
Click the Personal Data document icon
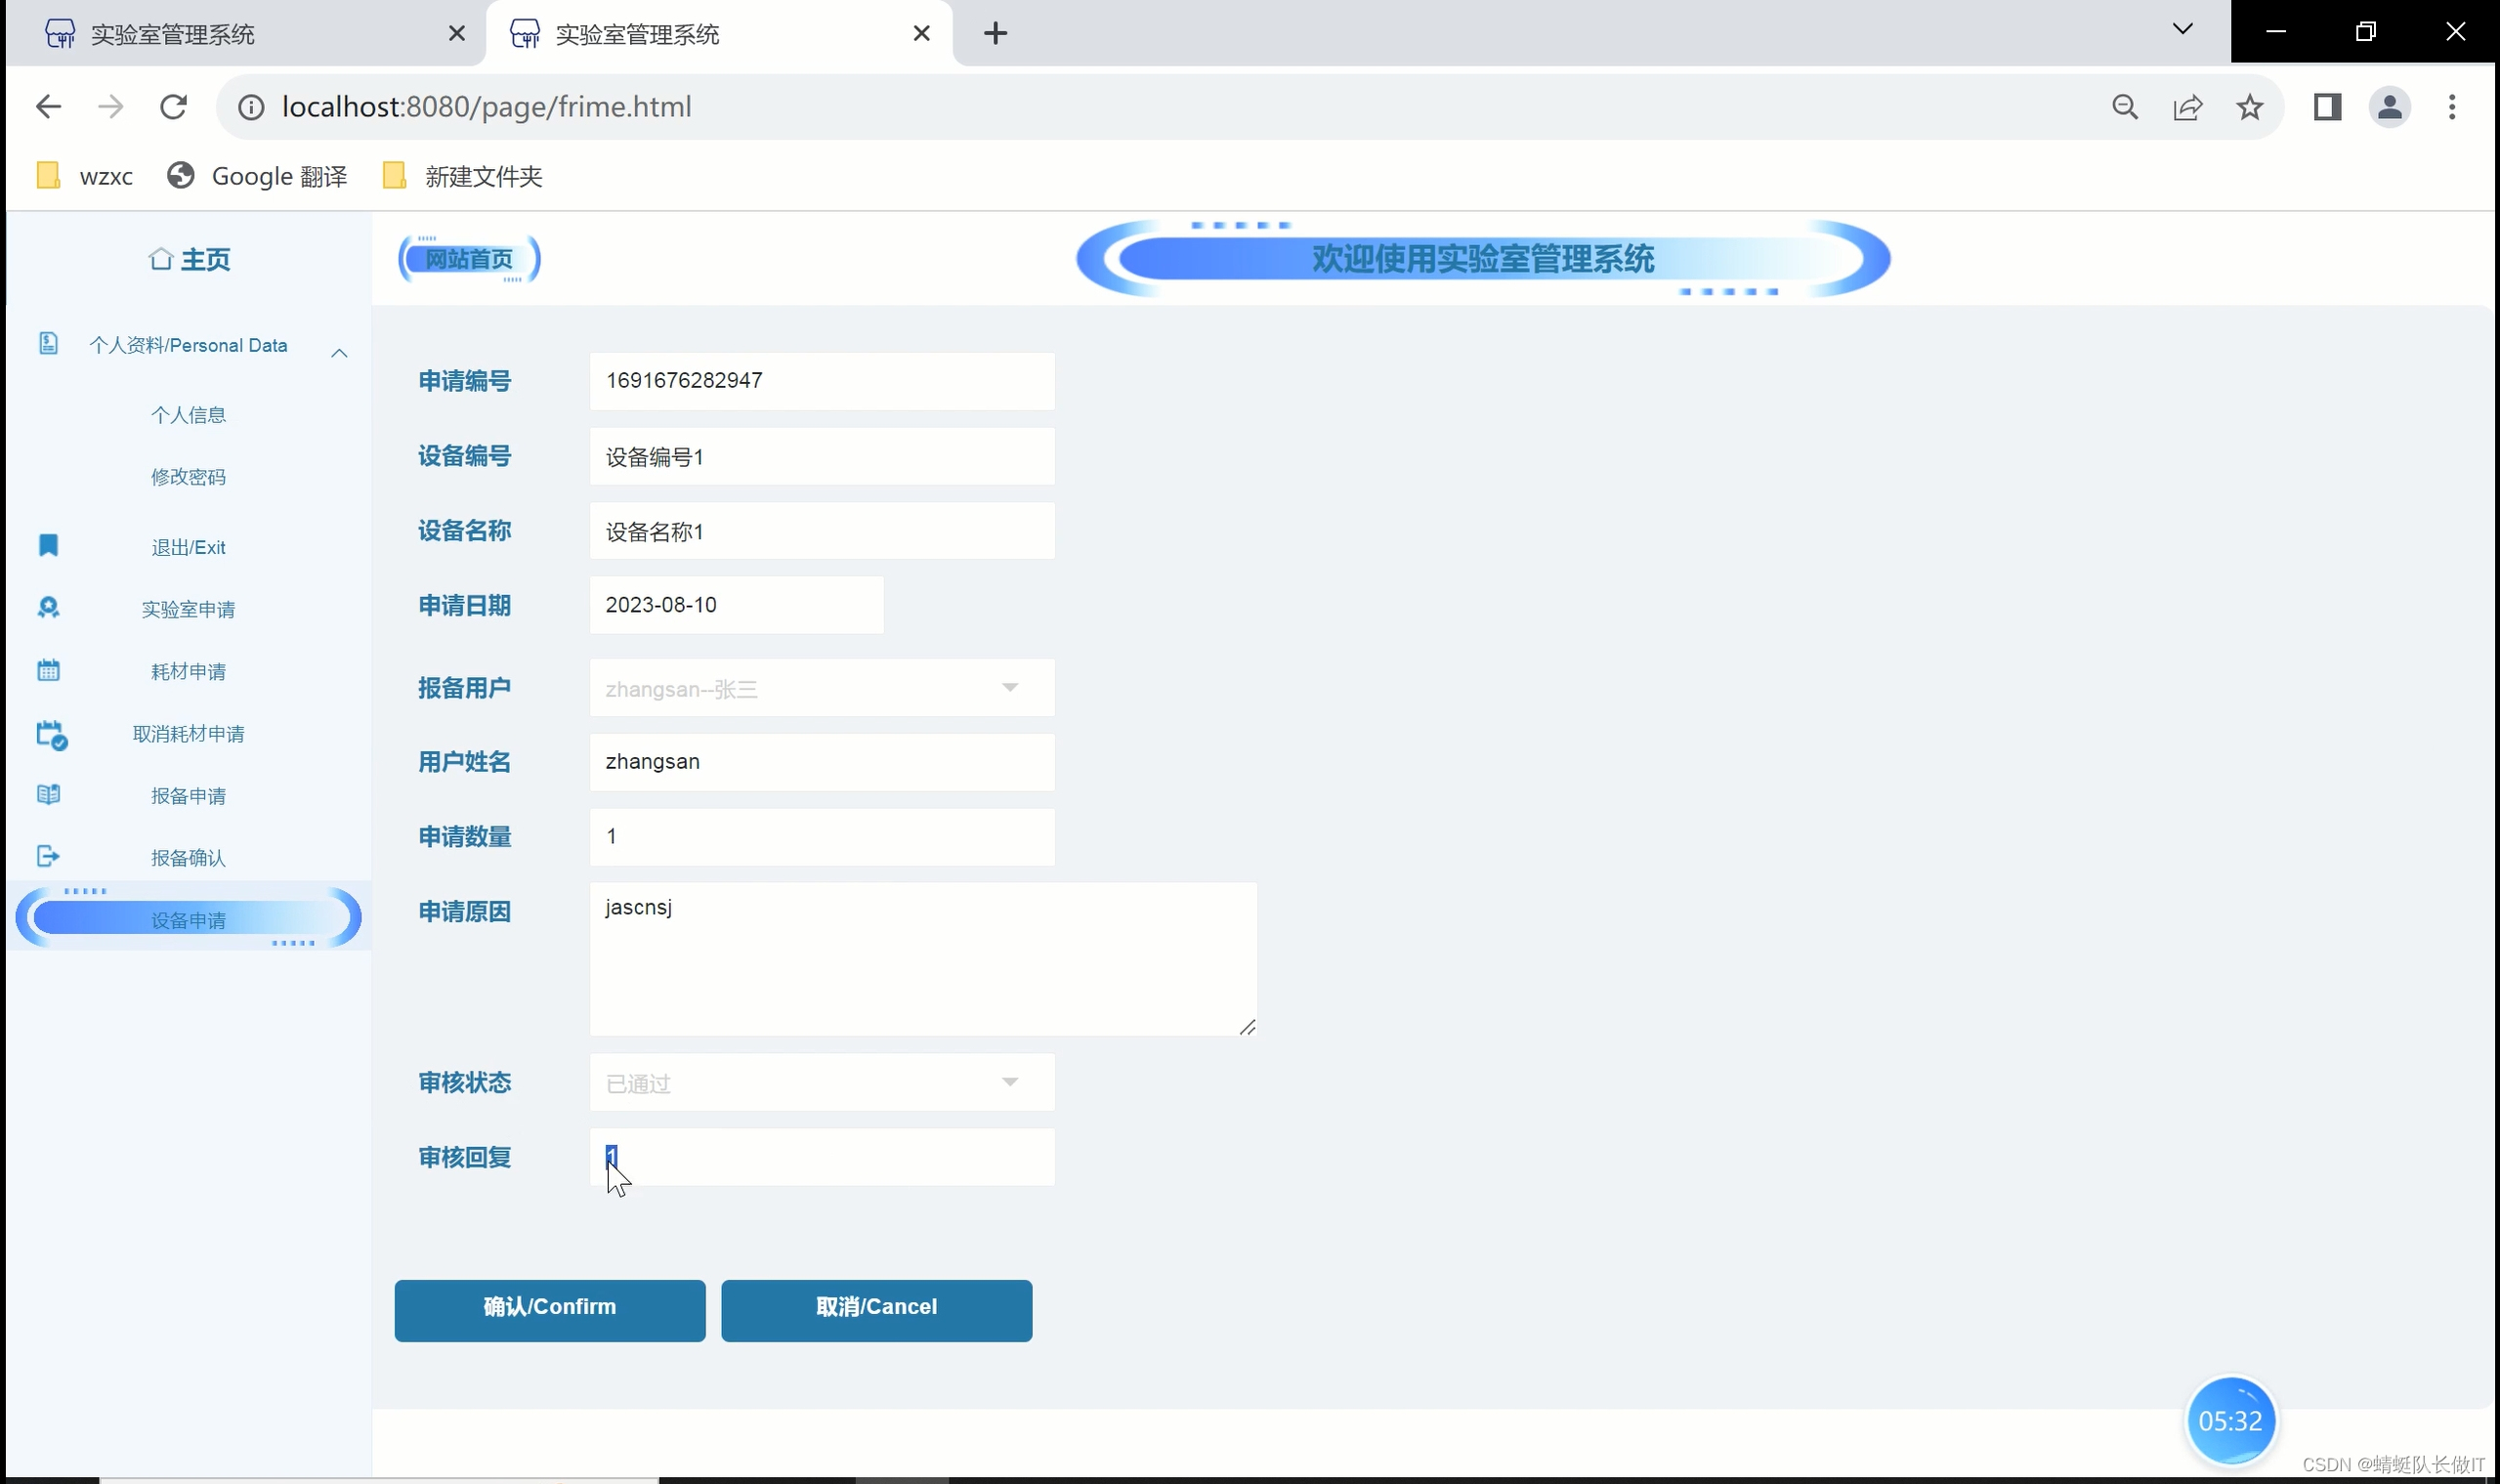click(x=48, y=344)
